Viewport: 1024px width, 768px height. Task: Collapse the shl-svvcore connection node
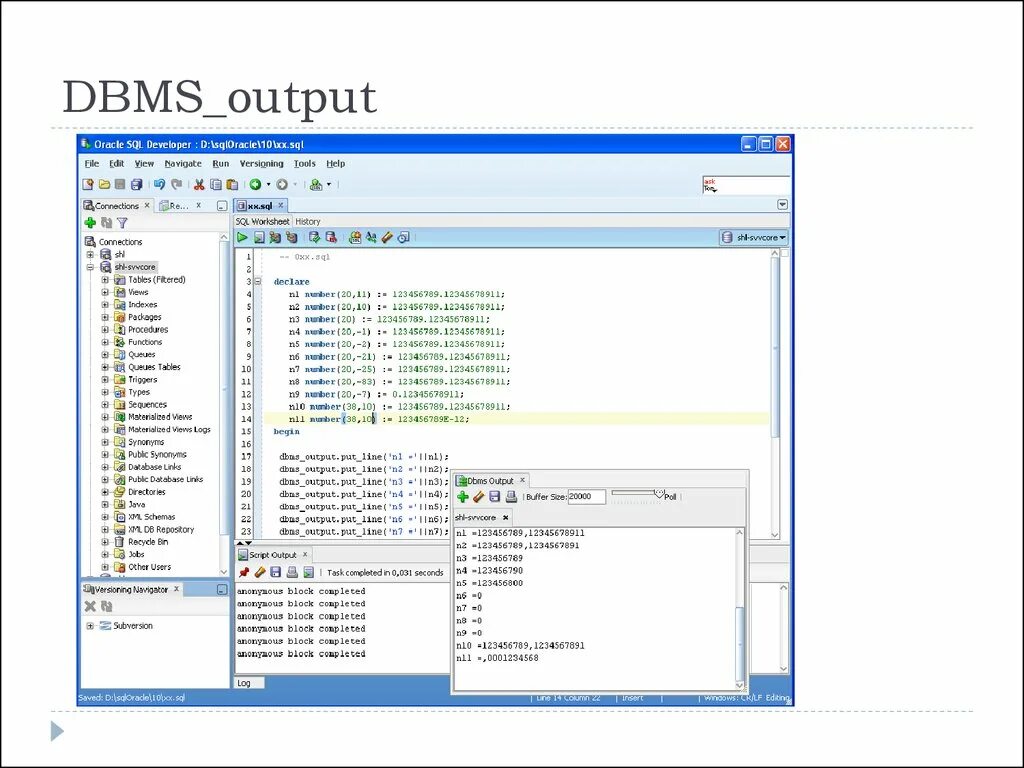(x=90, y=267)
